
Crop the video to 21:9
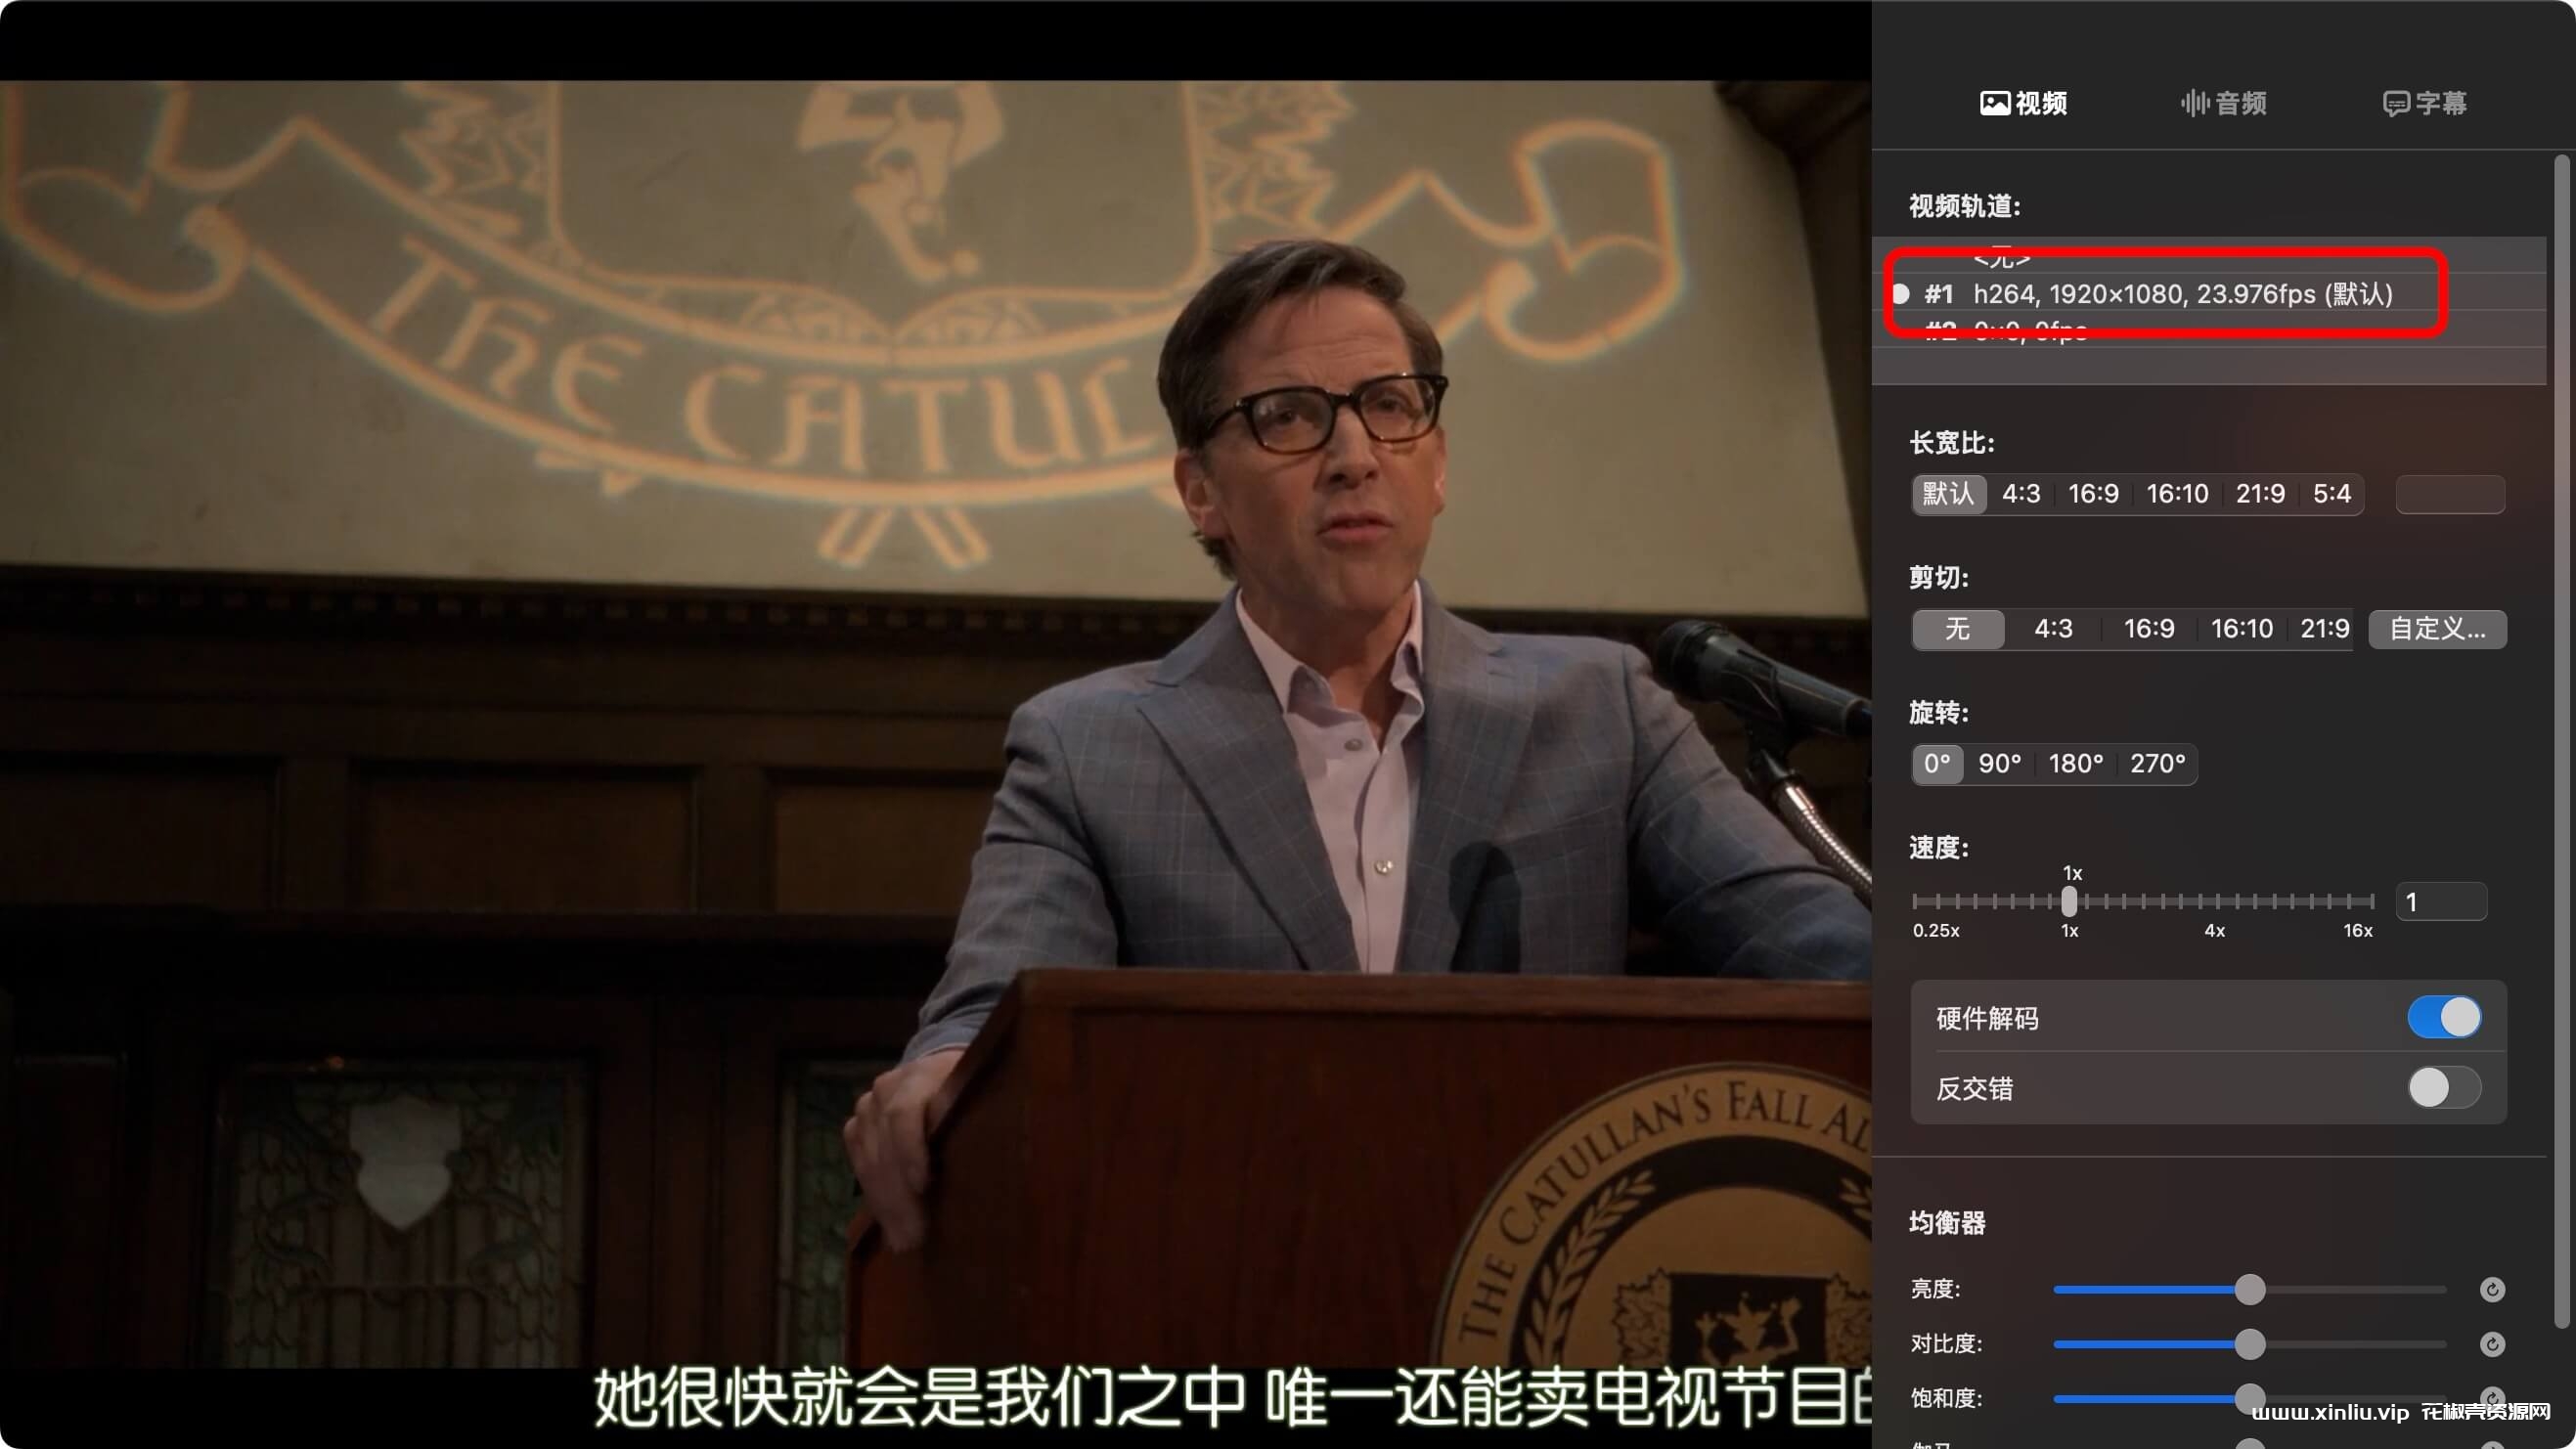(2324, 629)
